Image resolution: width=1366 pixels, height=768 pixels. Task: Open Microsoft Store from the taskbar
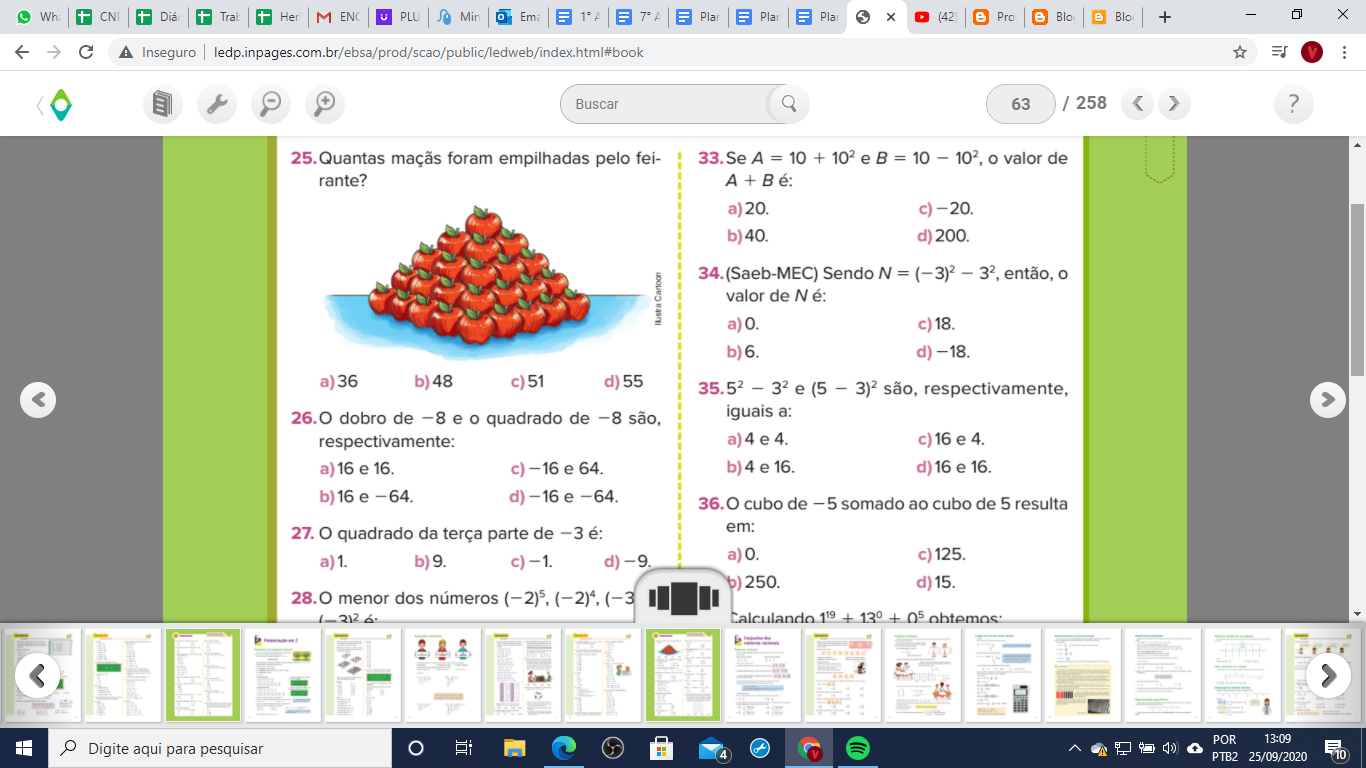[x=661, y=748]
